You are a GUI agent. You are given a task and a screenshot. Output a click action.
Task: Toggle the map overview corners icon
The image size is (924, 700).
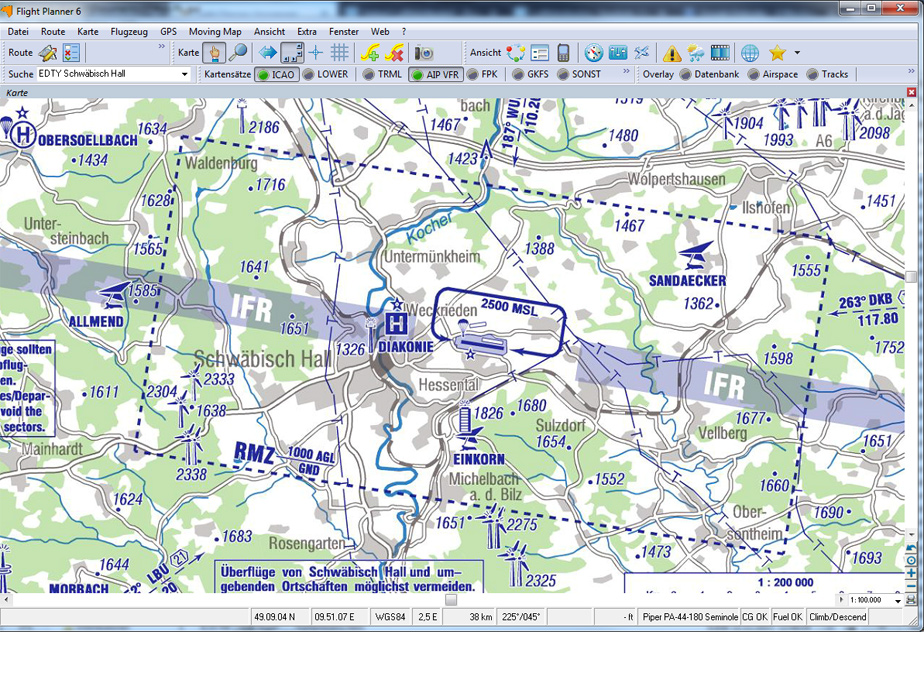292,53
